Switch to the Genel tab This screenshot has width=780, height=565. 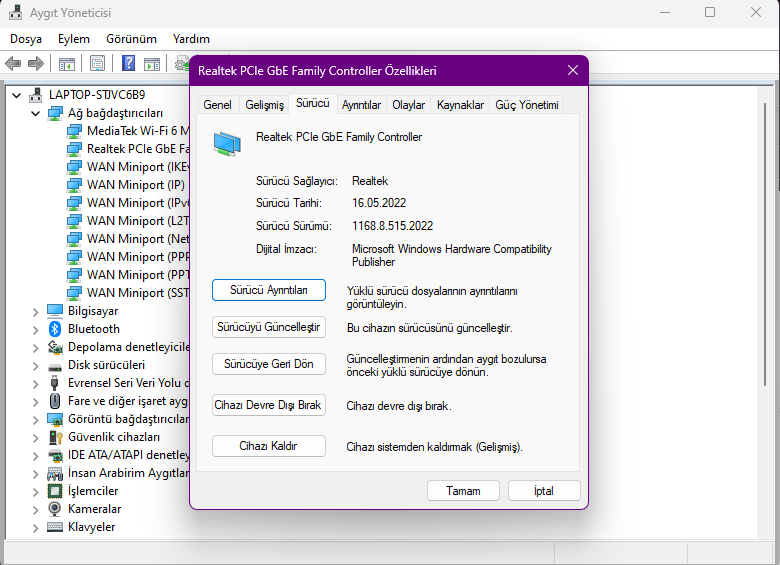(217, 105)
